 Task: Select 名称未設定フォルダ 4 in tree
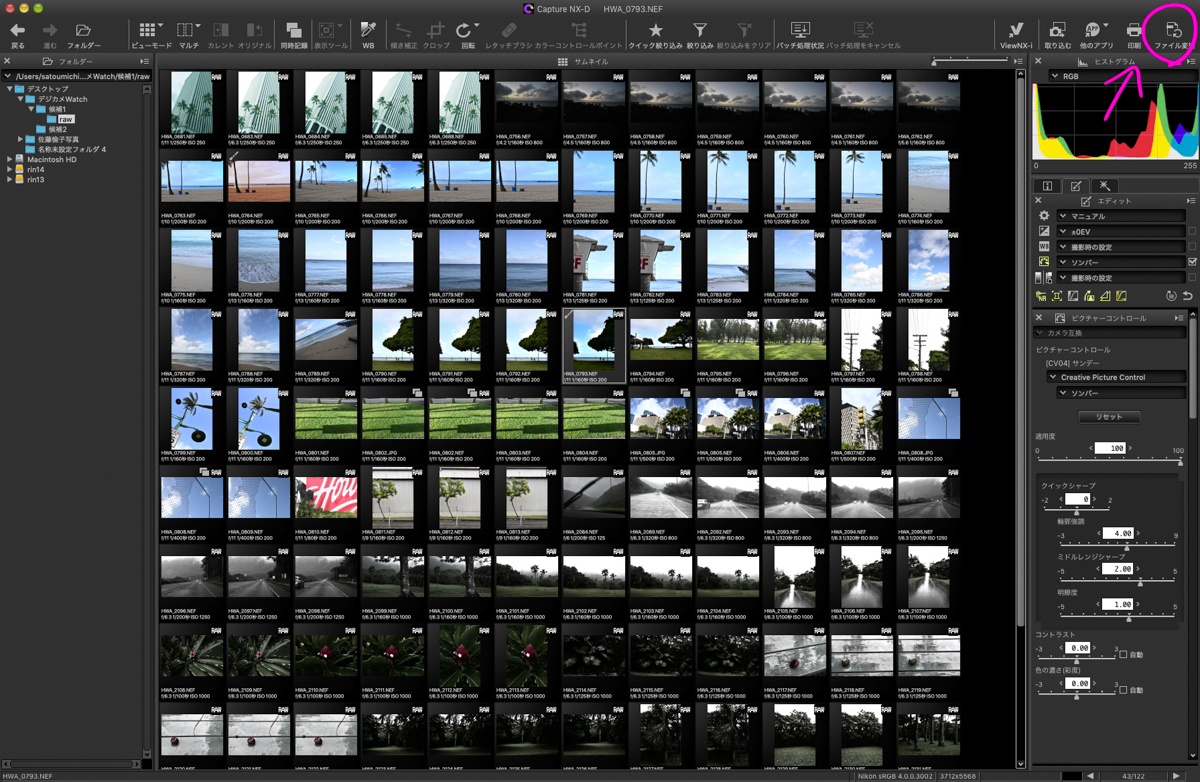pyautogui.click(x=71, y=149)
